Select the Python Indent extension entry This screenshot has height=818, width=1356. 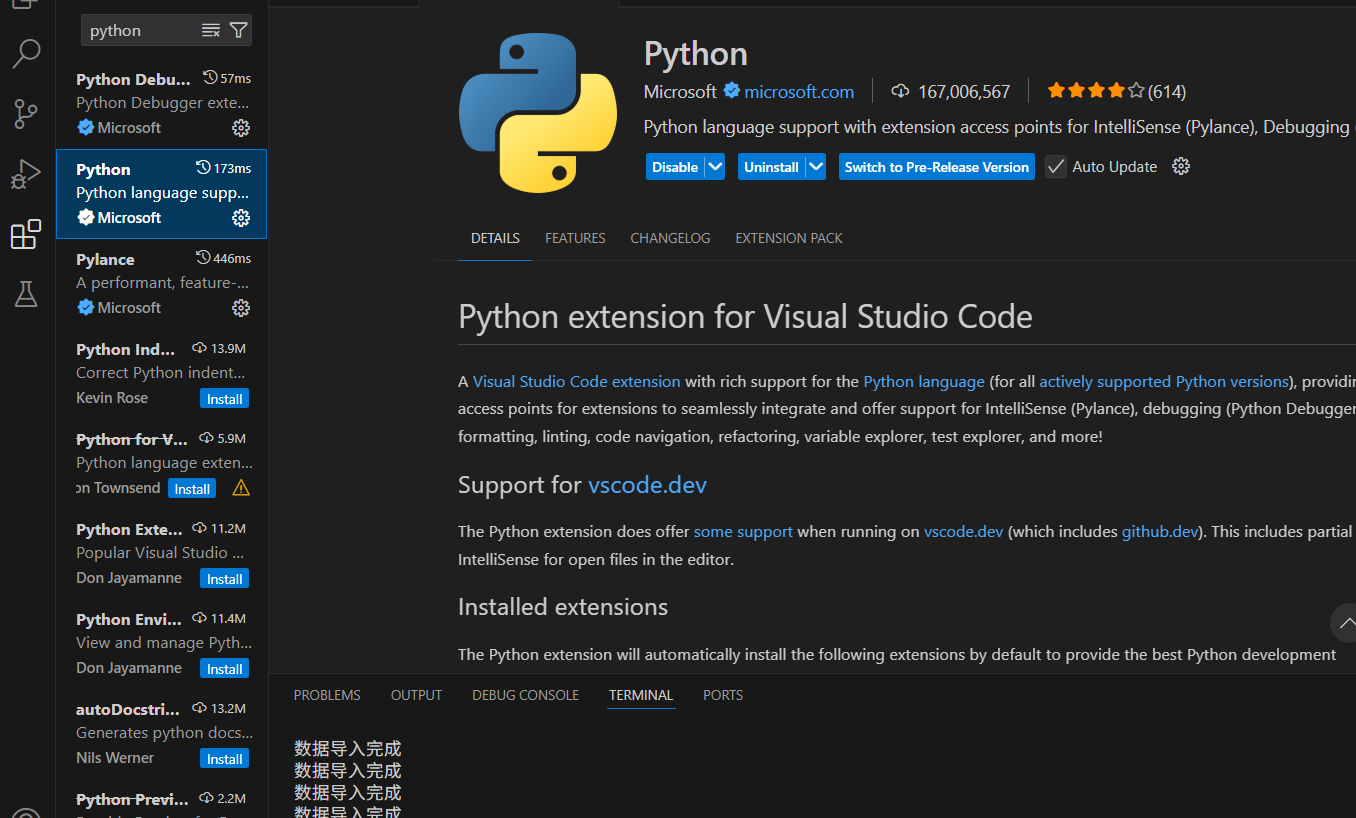click(x=161, y=374)
